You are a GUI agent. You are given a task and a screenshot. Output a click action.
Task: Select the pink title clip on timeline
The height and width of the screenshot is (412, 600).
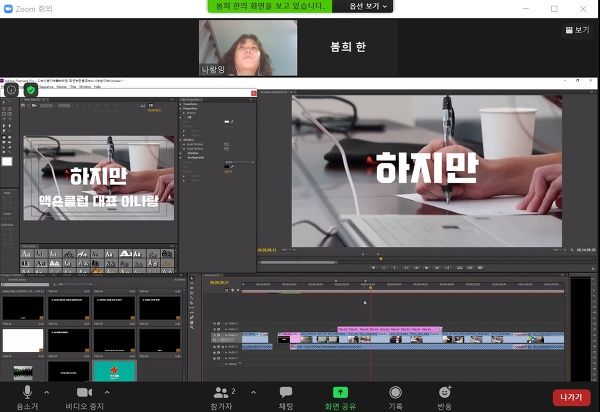click(390, 329)
